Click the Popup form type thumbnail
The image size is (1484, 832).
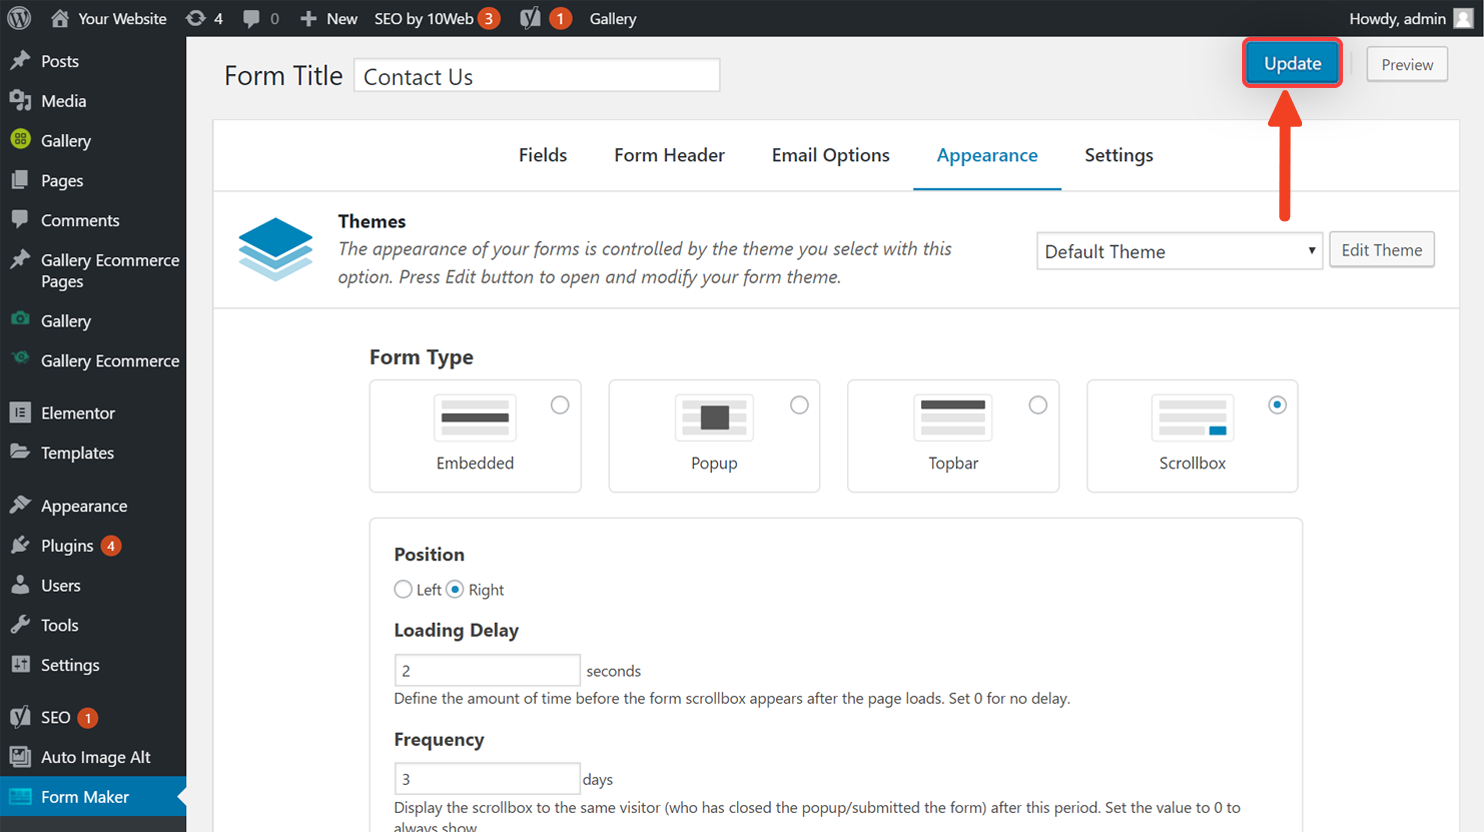[714, 418]
